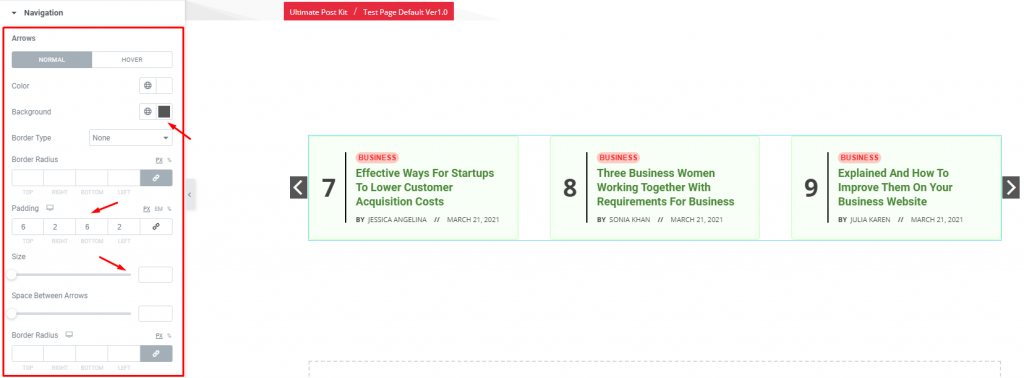
Task: Click the responsive device icon beside Padding
Action: tap(50, 208)
